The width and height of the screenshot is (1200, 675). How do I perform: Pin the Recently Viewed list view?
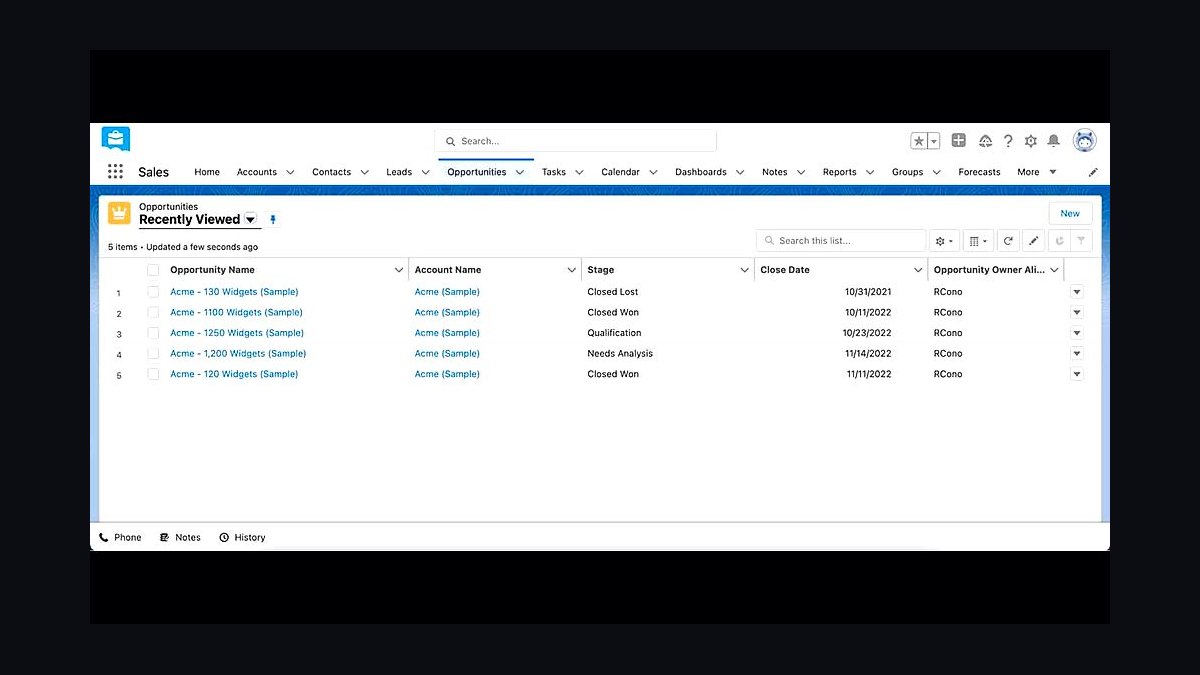(273, 220)
